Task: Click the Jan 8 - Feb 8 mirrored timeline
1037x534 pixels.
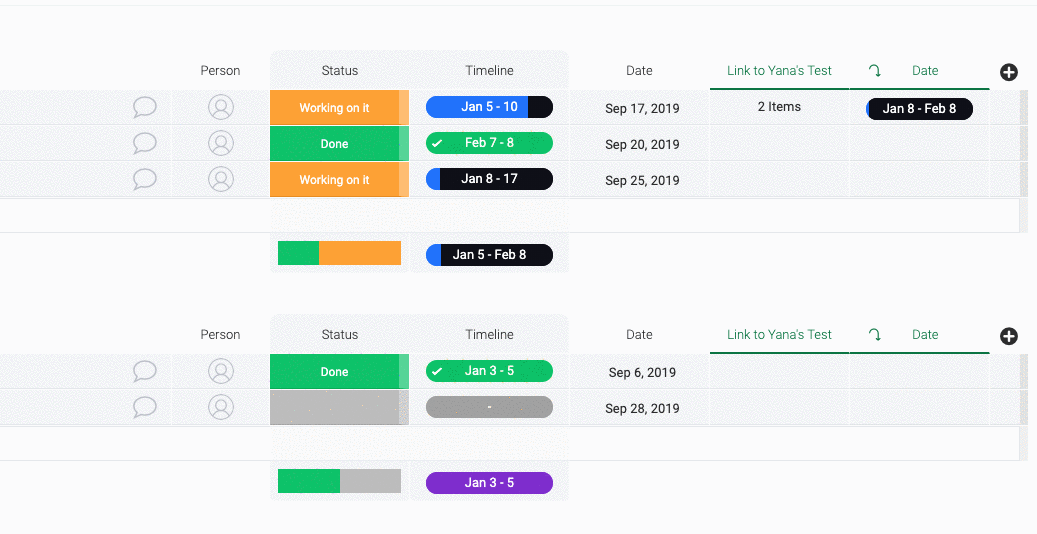Action: tap(919, 109)
